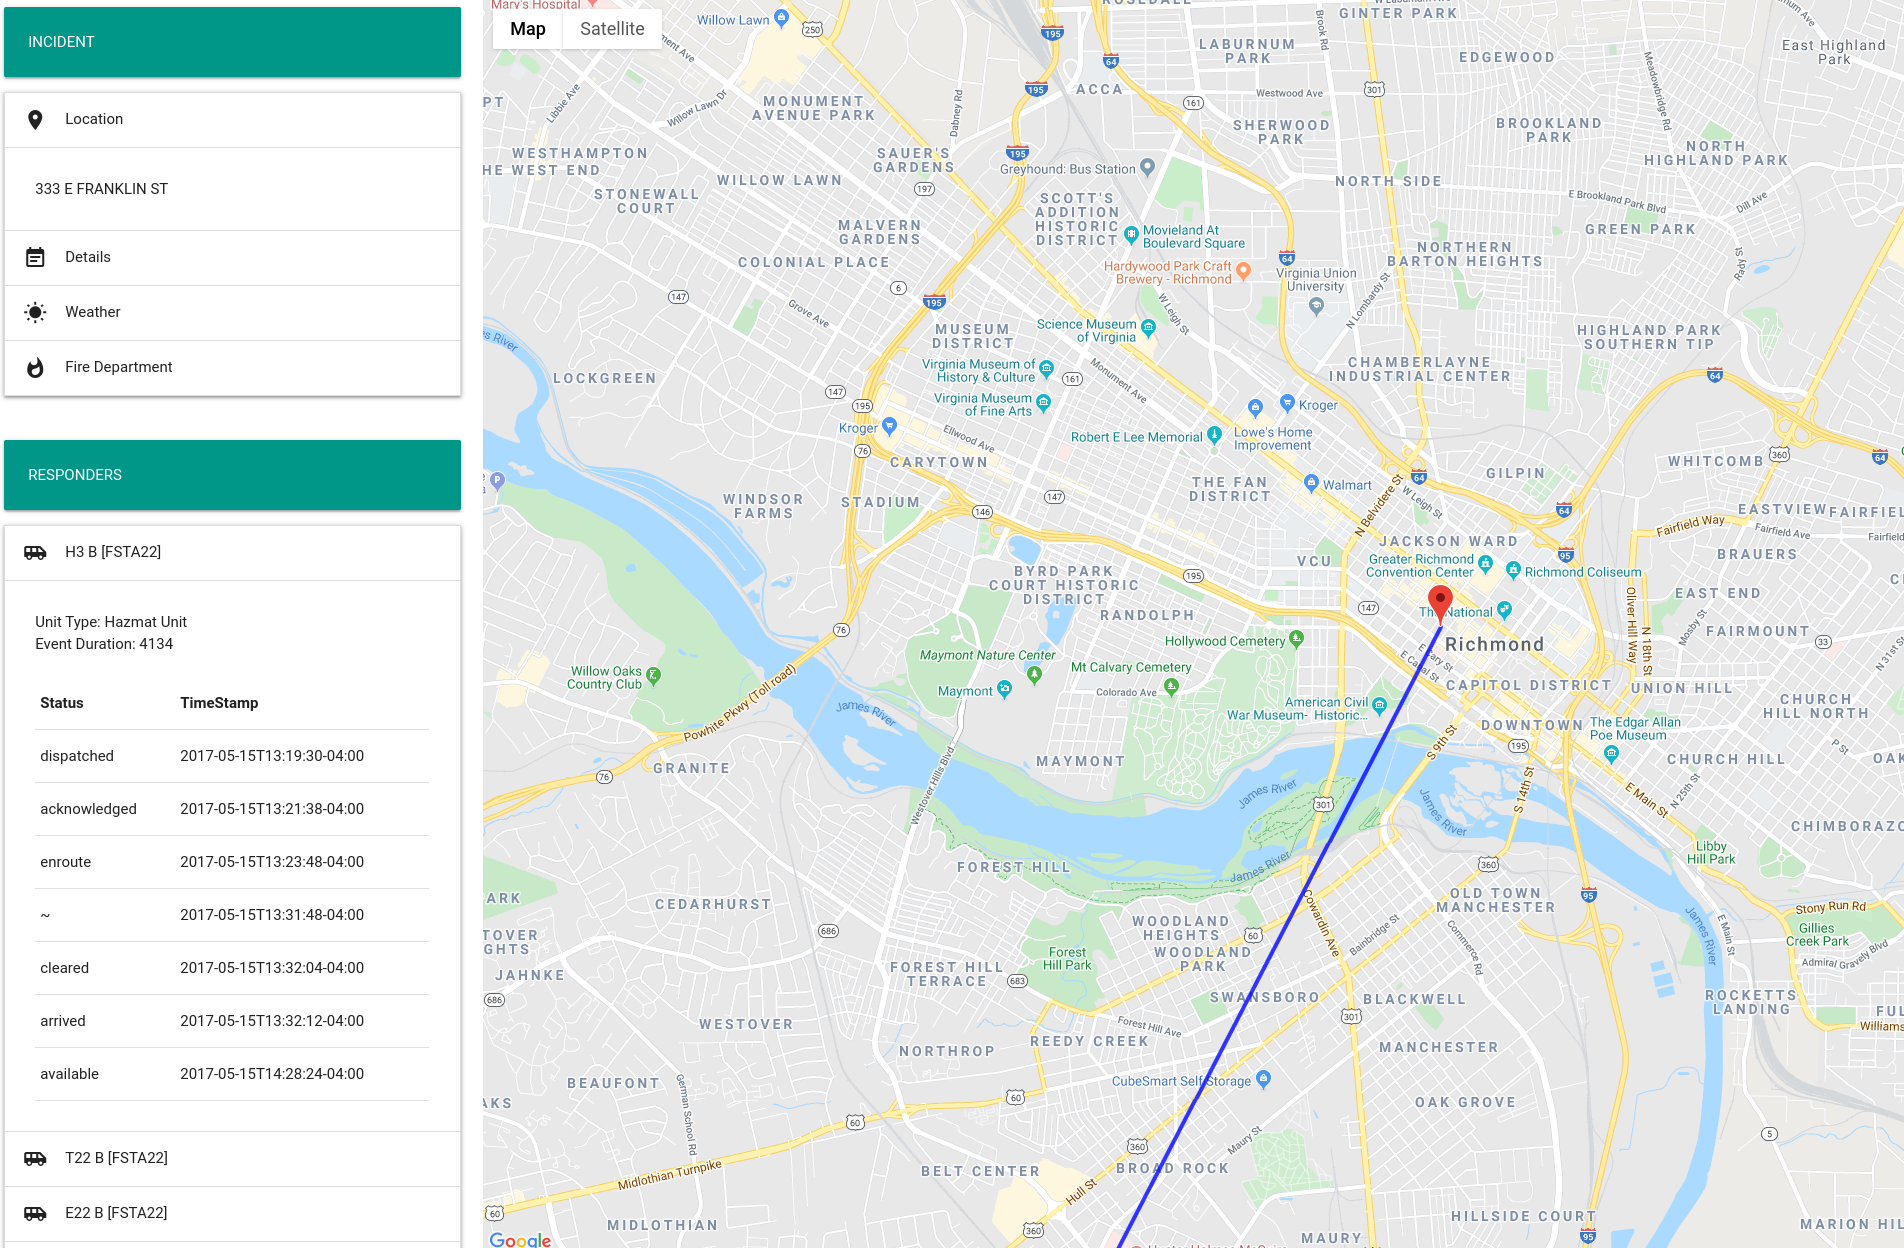Screen dimensions: 1904x1248
Task: Click the Movieland At Boulevard Square pin
Action: point(1131,234)
